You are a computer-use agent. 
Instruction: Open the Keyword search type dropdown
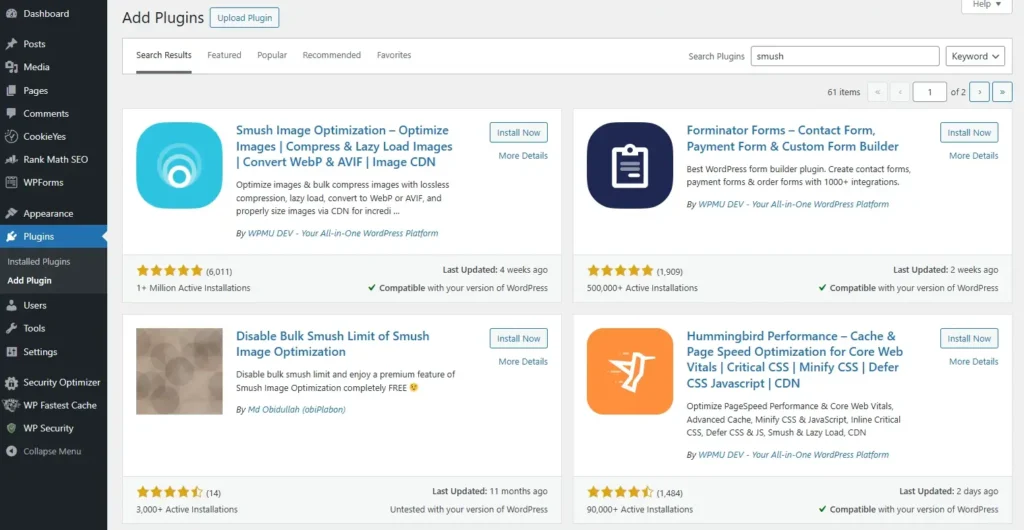[975, 56]
